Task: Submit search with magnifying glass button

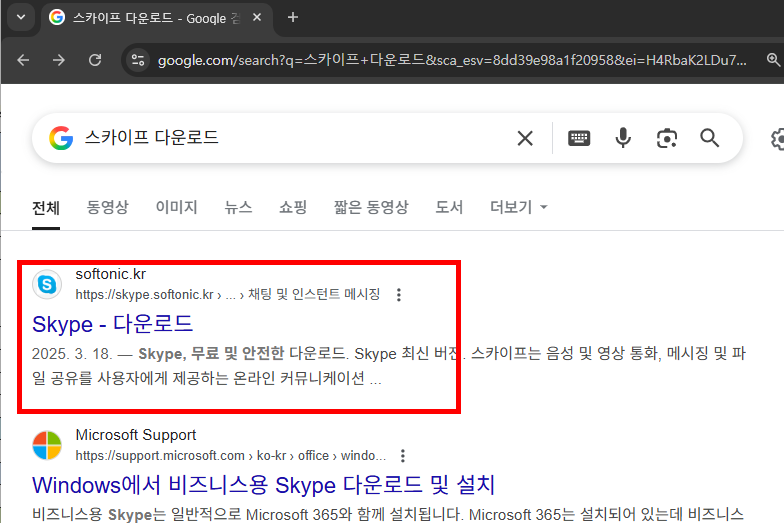Action: pos(710,138)
